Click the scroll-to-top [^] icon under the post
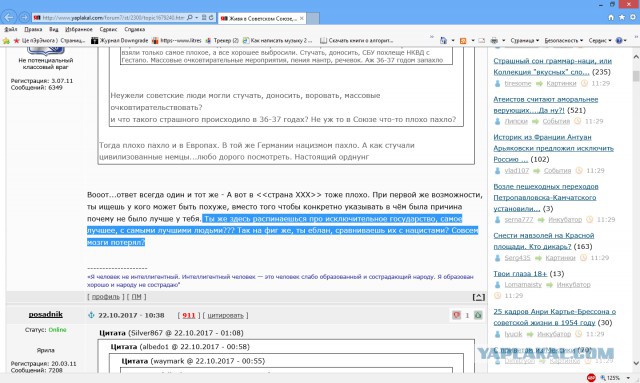The height and width of the screenshot is (383, 640). pos(479,297)
